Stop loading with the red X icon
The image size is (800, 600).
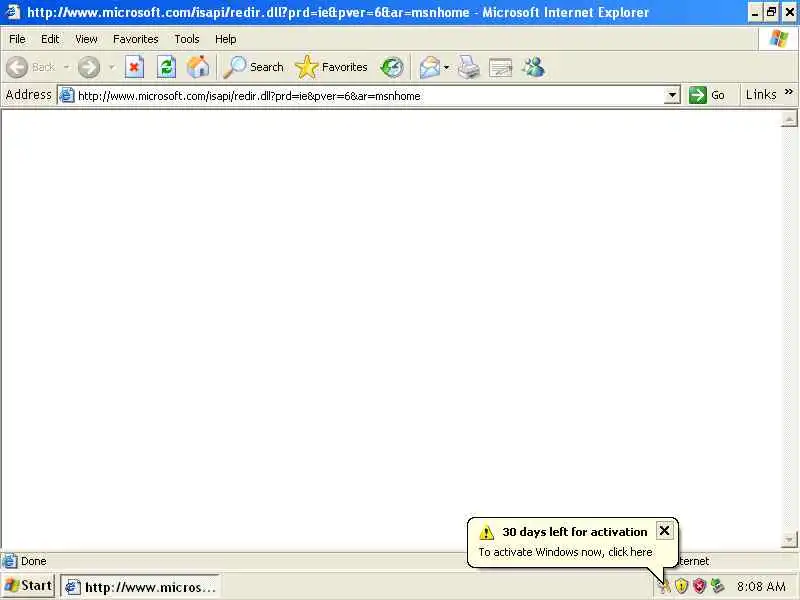[x=134, y=67]
